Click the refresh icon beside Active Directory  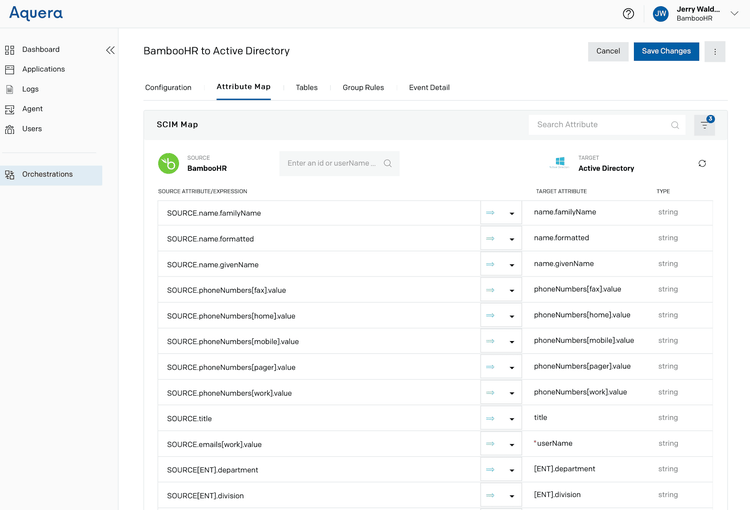pyautogui.click(x=702, y=164)
